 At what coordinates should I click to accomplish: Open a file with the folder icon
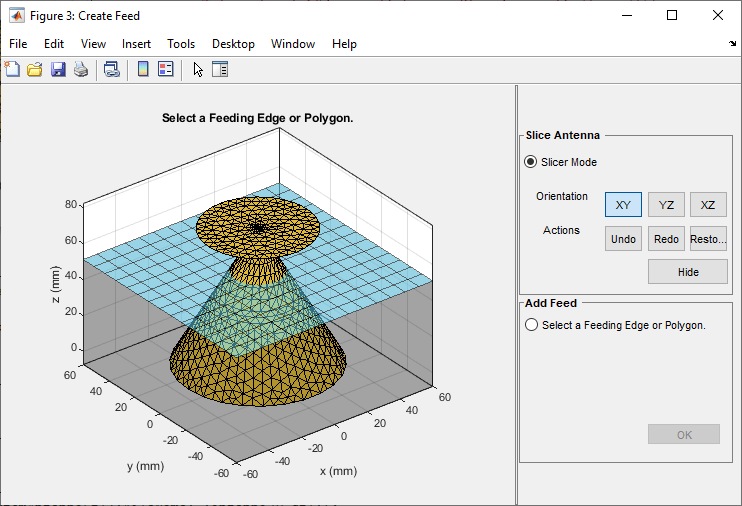[34, 69]
